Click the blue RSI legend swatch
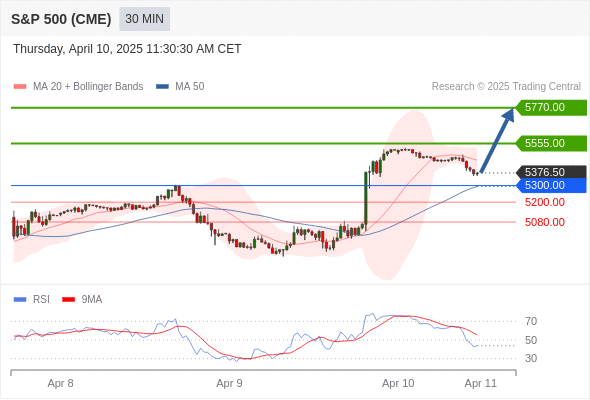 [20, 300]
